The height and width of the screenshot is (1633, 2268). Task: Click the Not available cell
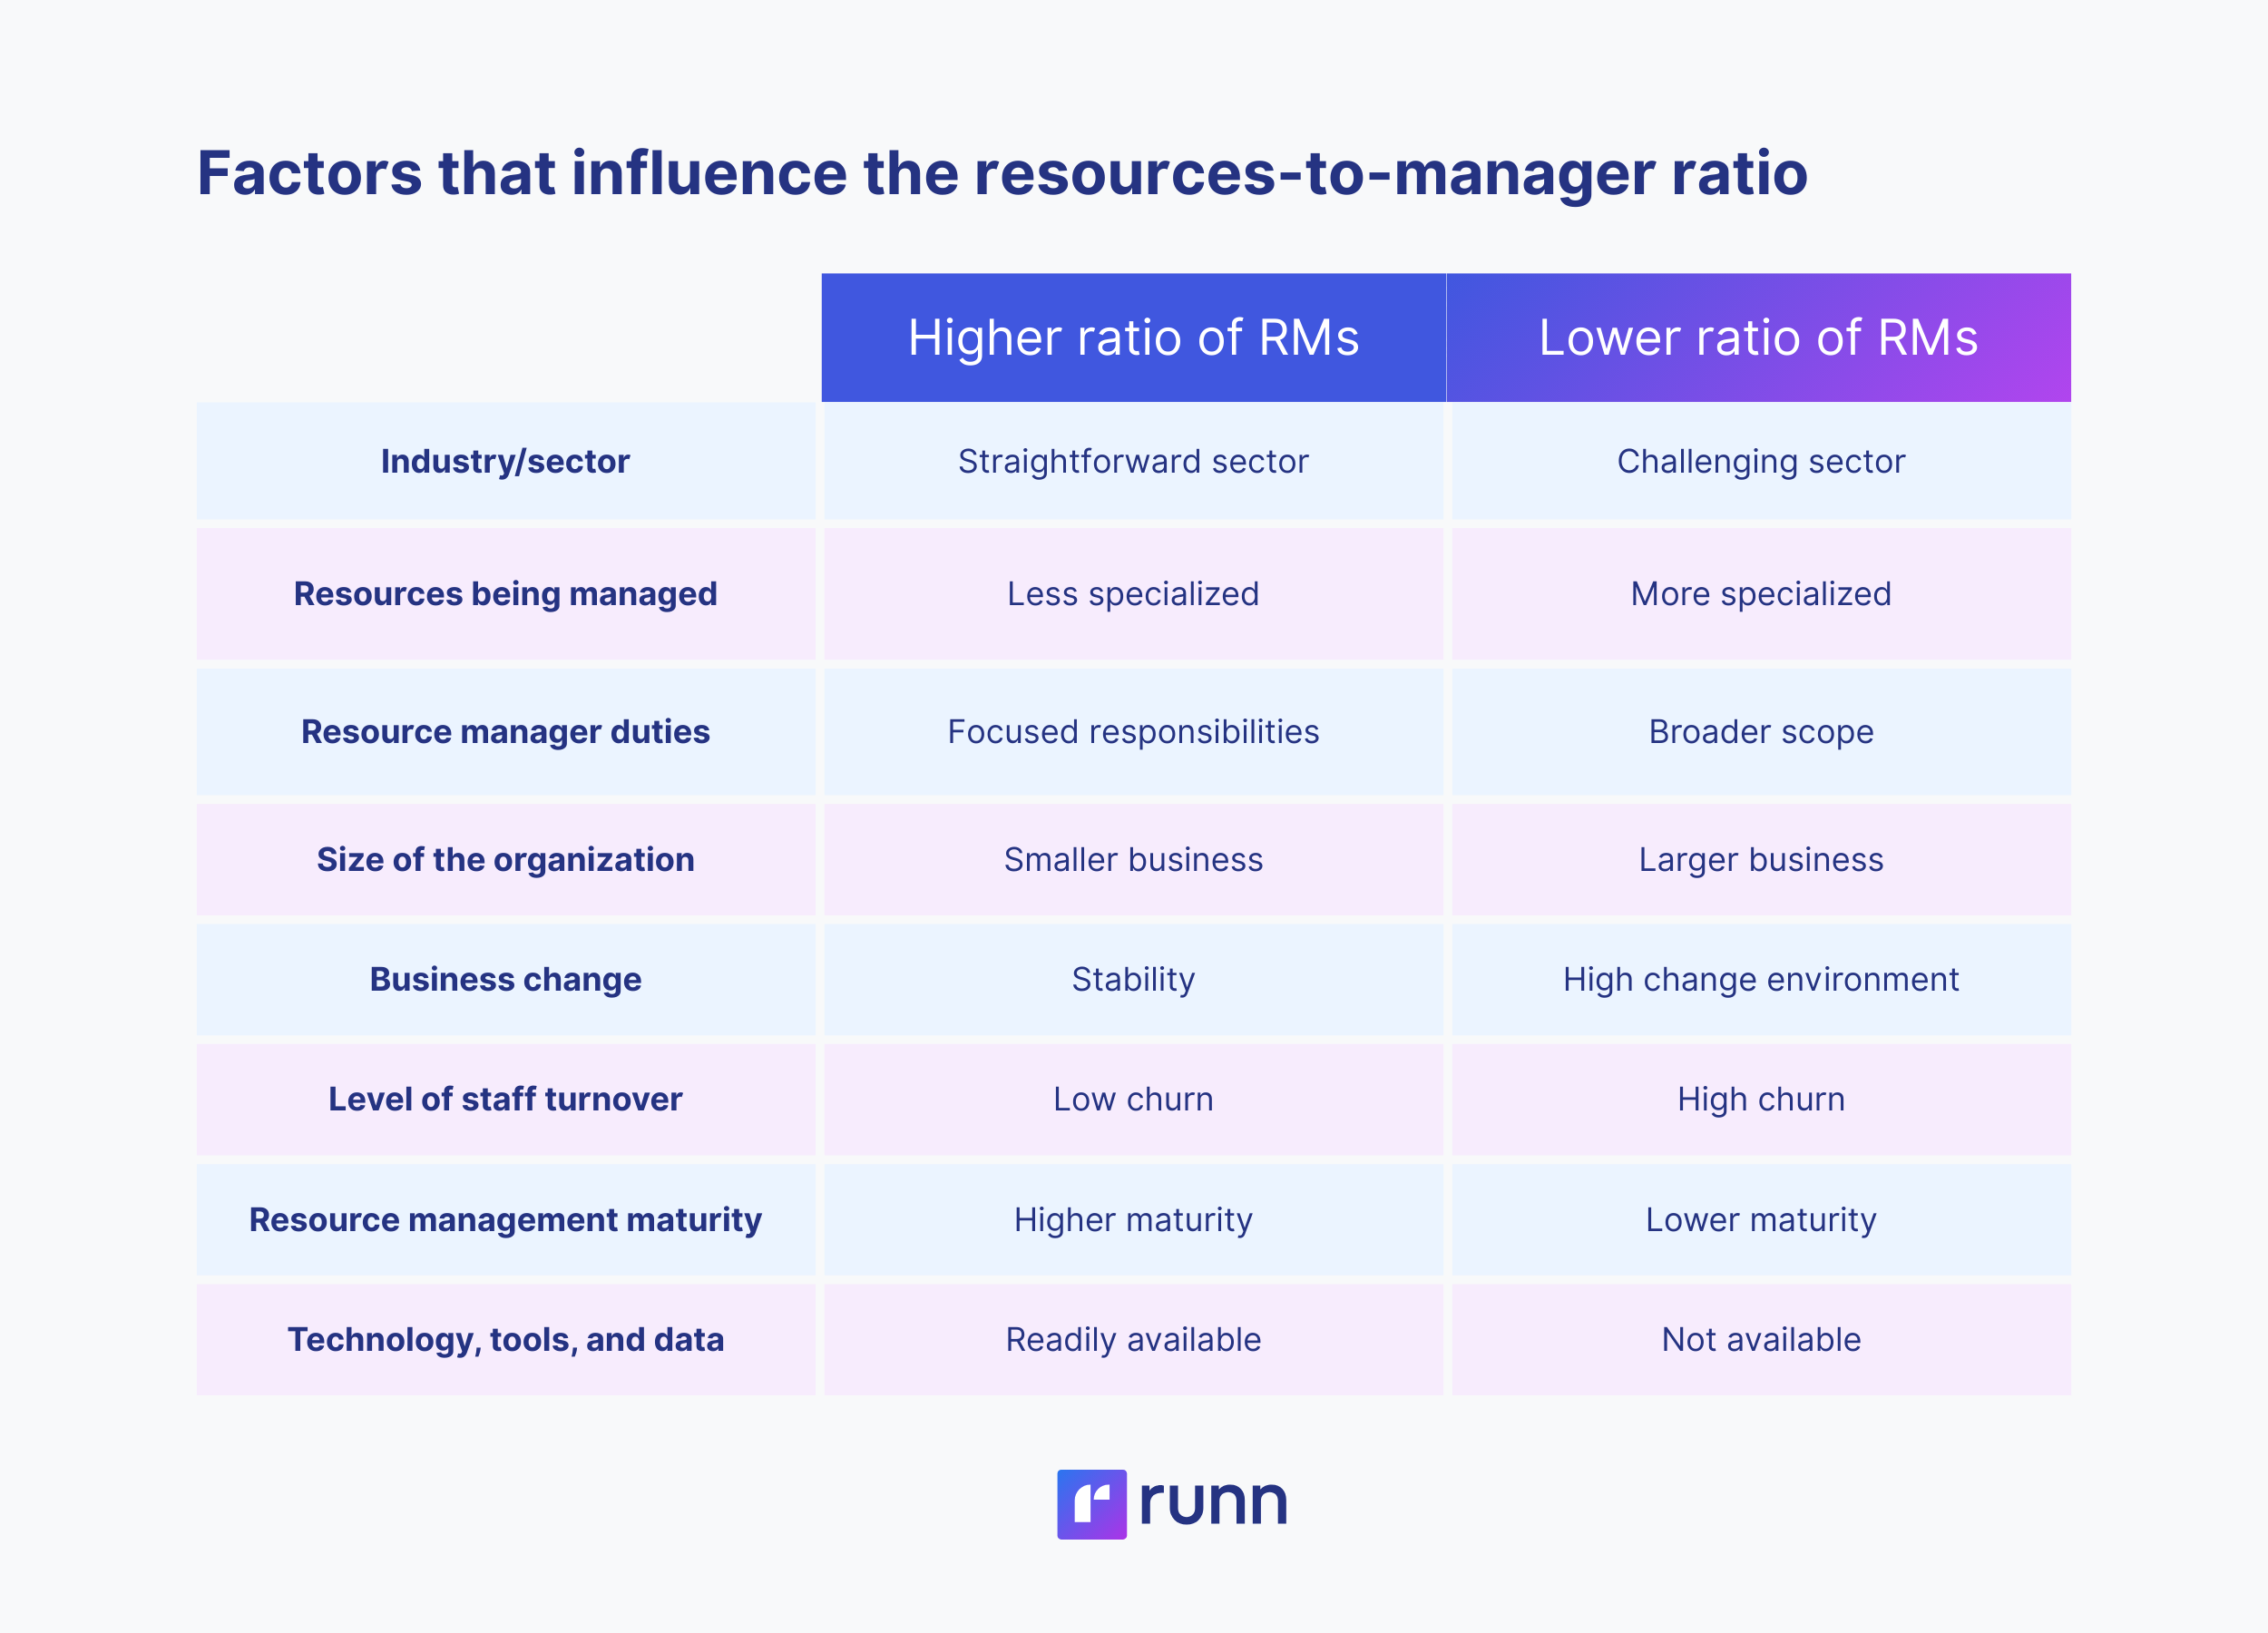1760,1340
